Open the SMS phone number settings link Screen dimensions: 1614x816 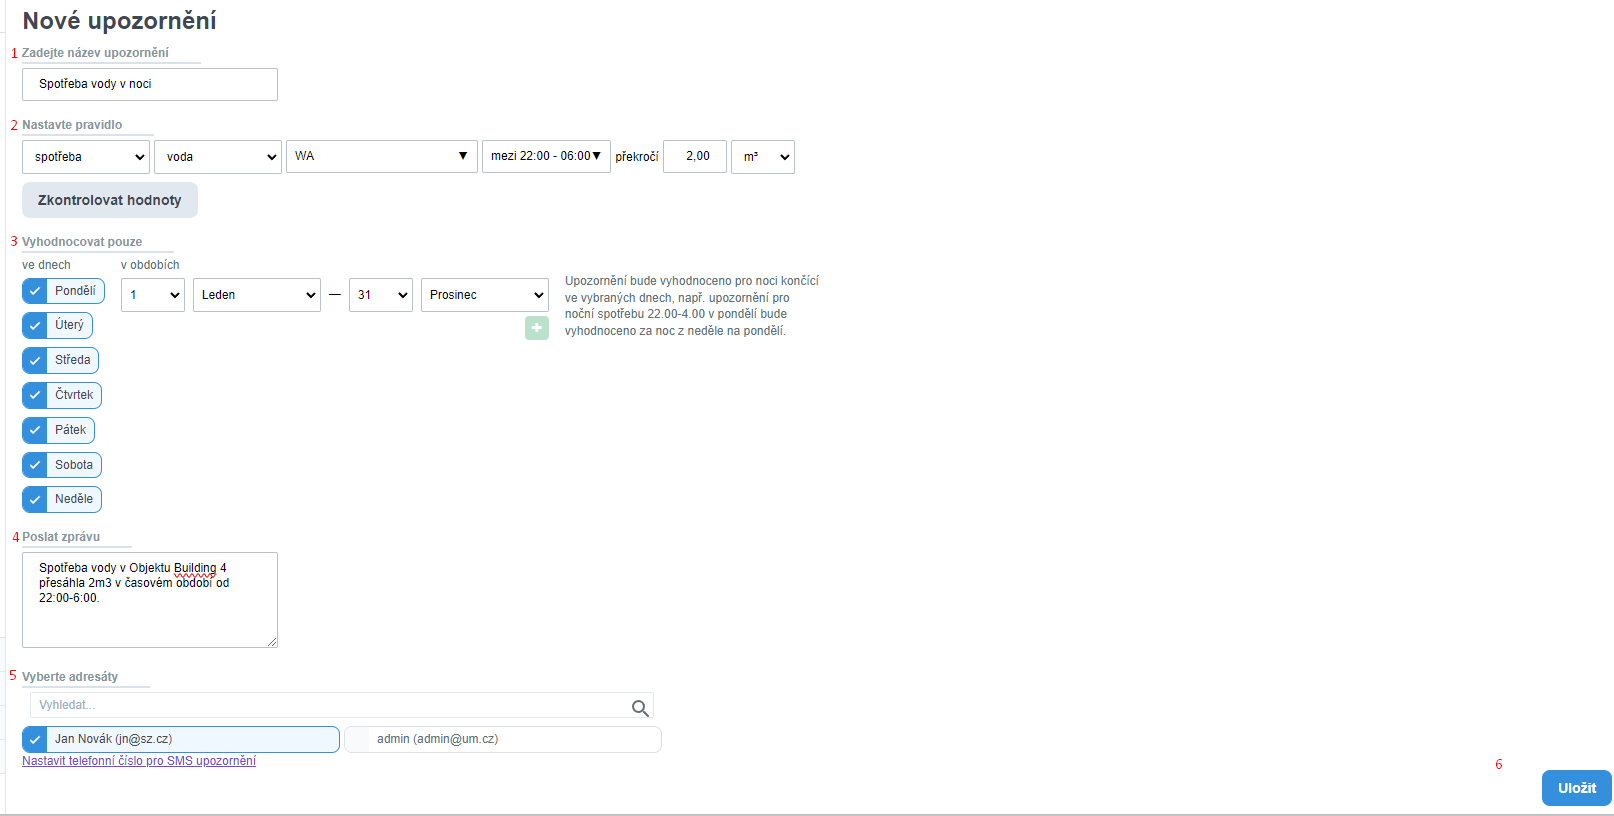[139, 761]
